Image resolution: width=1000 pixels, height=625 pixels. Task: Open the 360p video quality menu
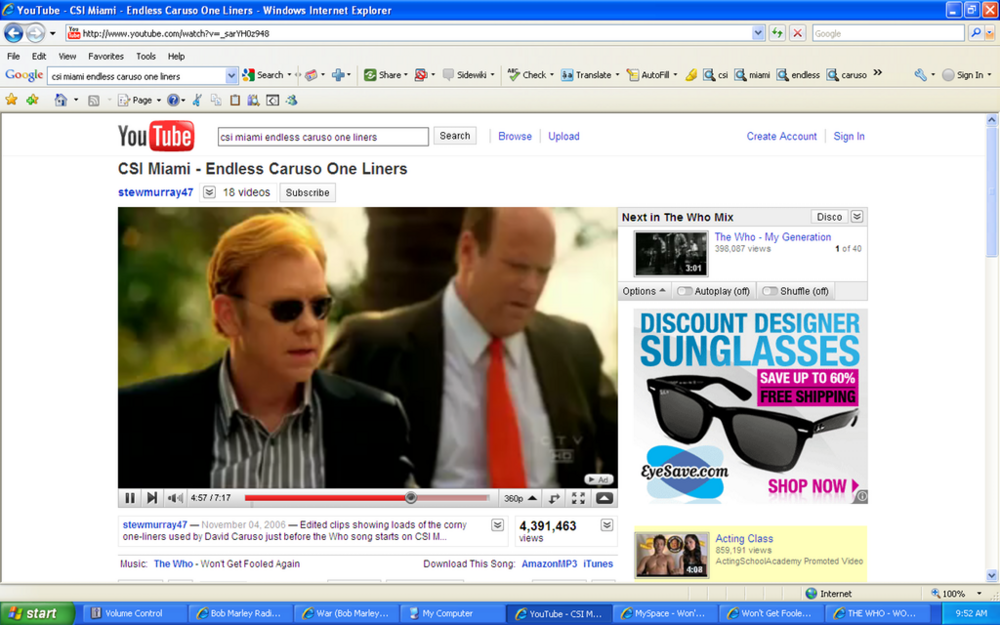[x=519, y=498]
